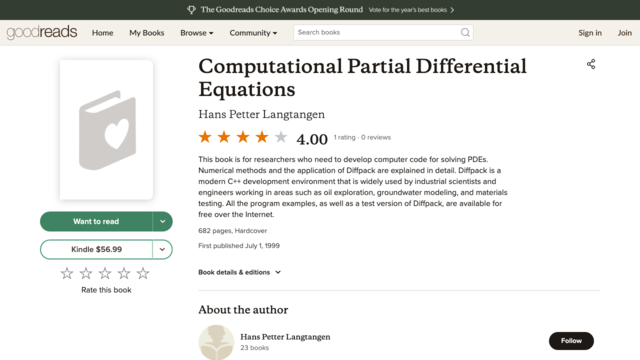The width and height of the screenshot is (640, 360).
Task: Click Join
Action: coord(624,33)
